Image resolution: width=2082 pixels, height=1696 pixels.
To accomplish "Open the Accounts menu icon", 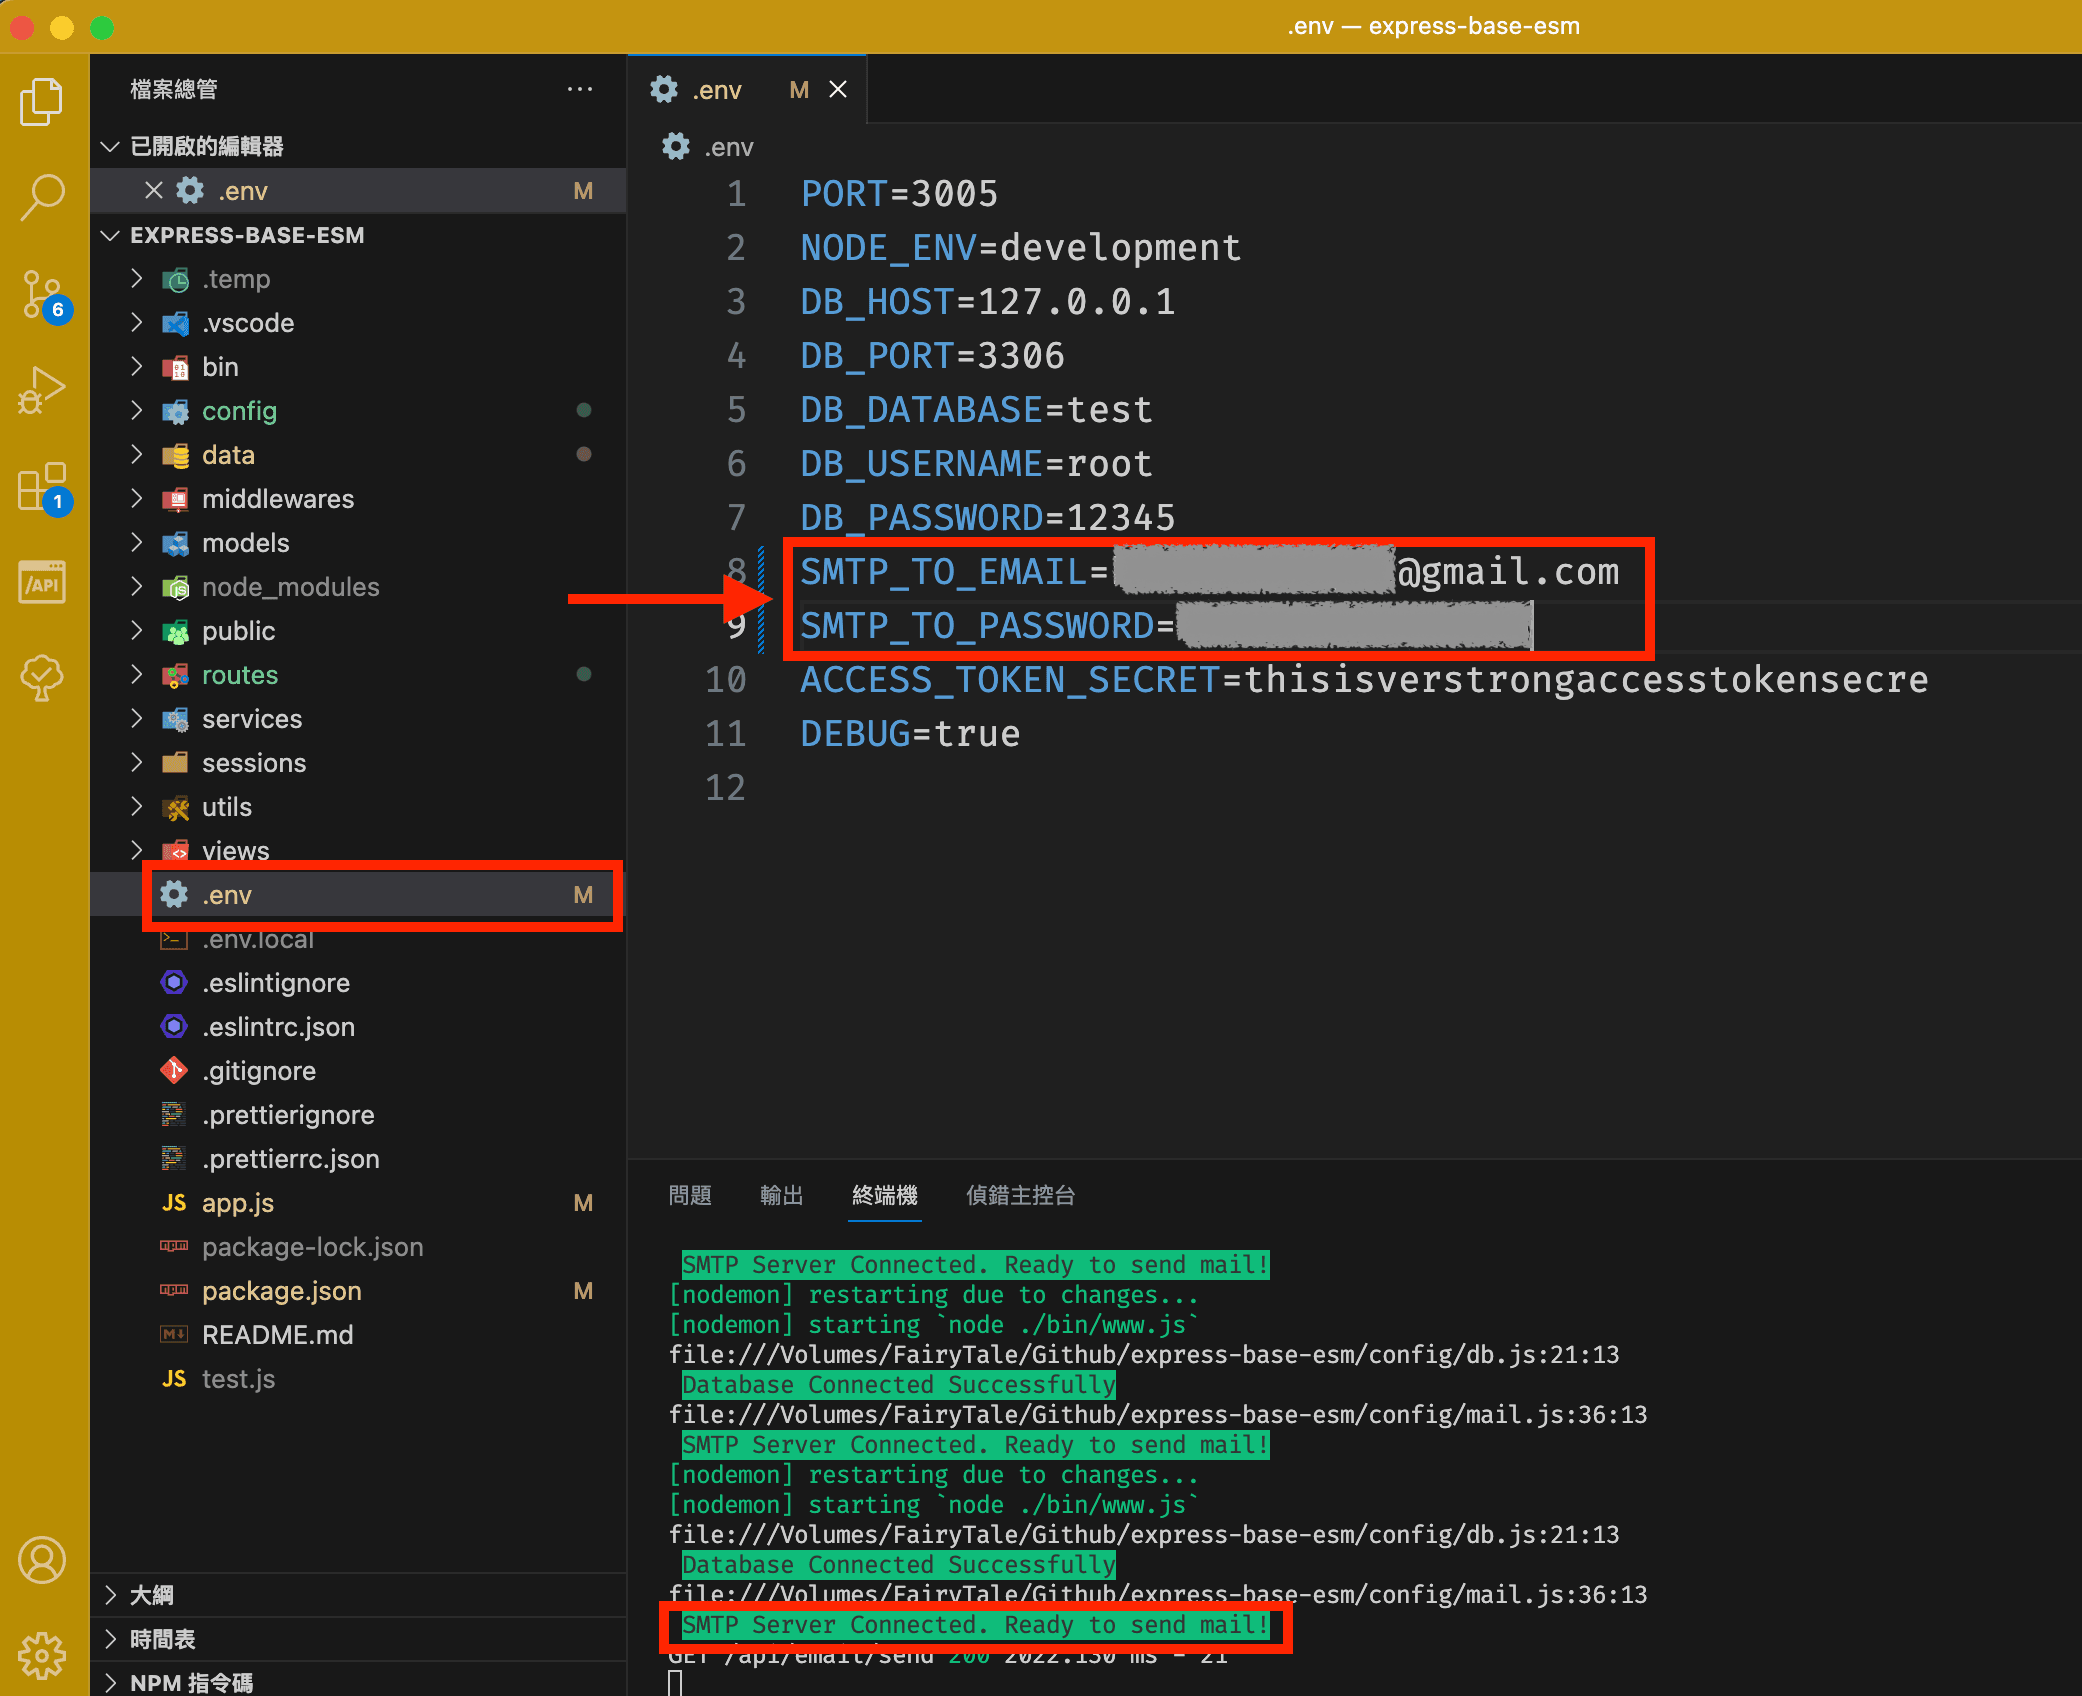I will pos(42,1560).
